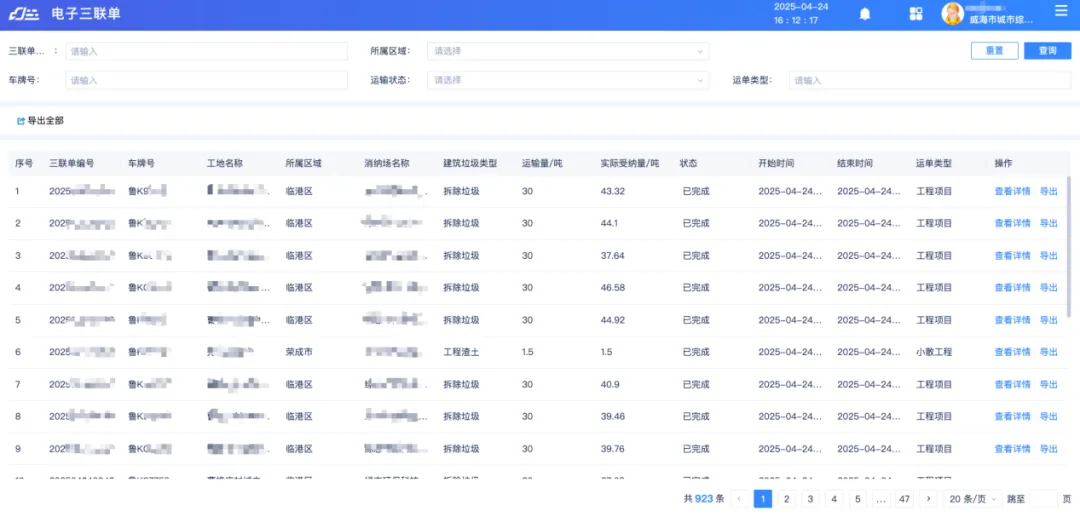Click the 重置 reset button
The height and width of the screenshot is (517, 1080).
[994, 51]
